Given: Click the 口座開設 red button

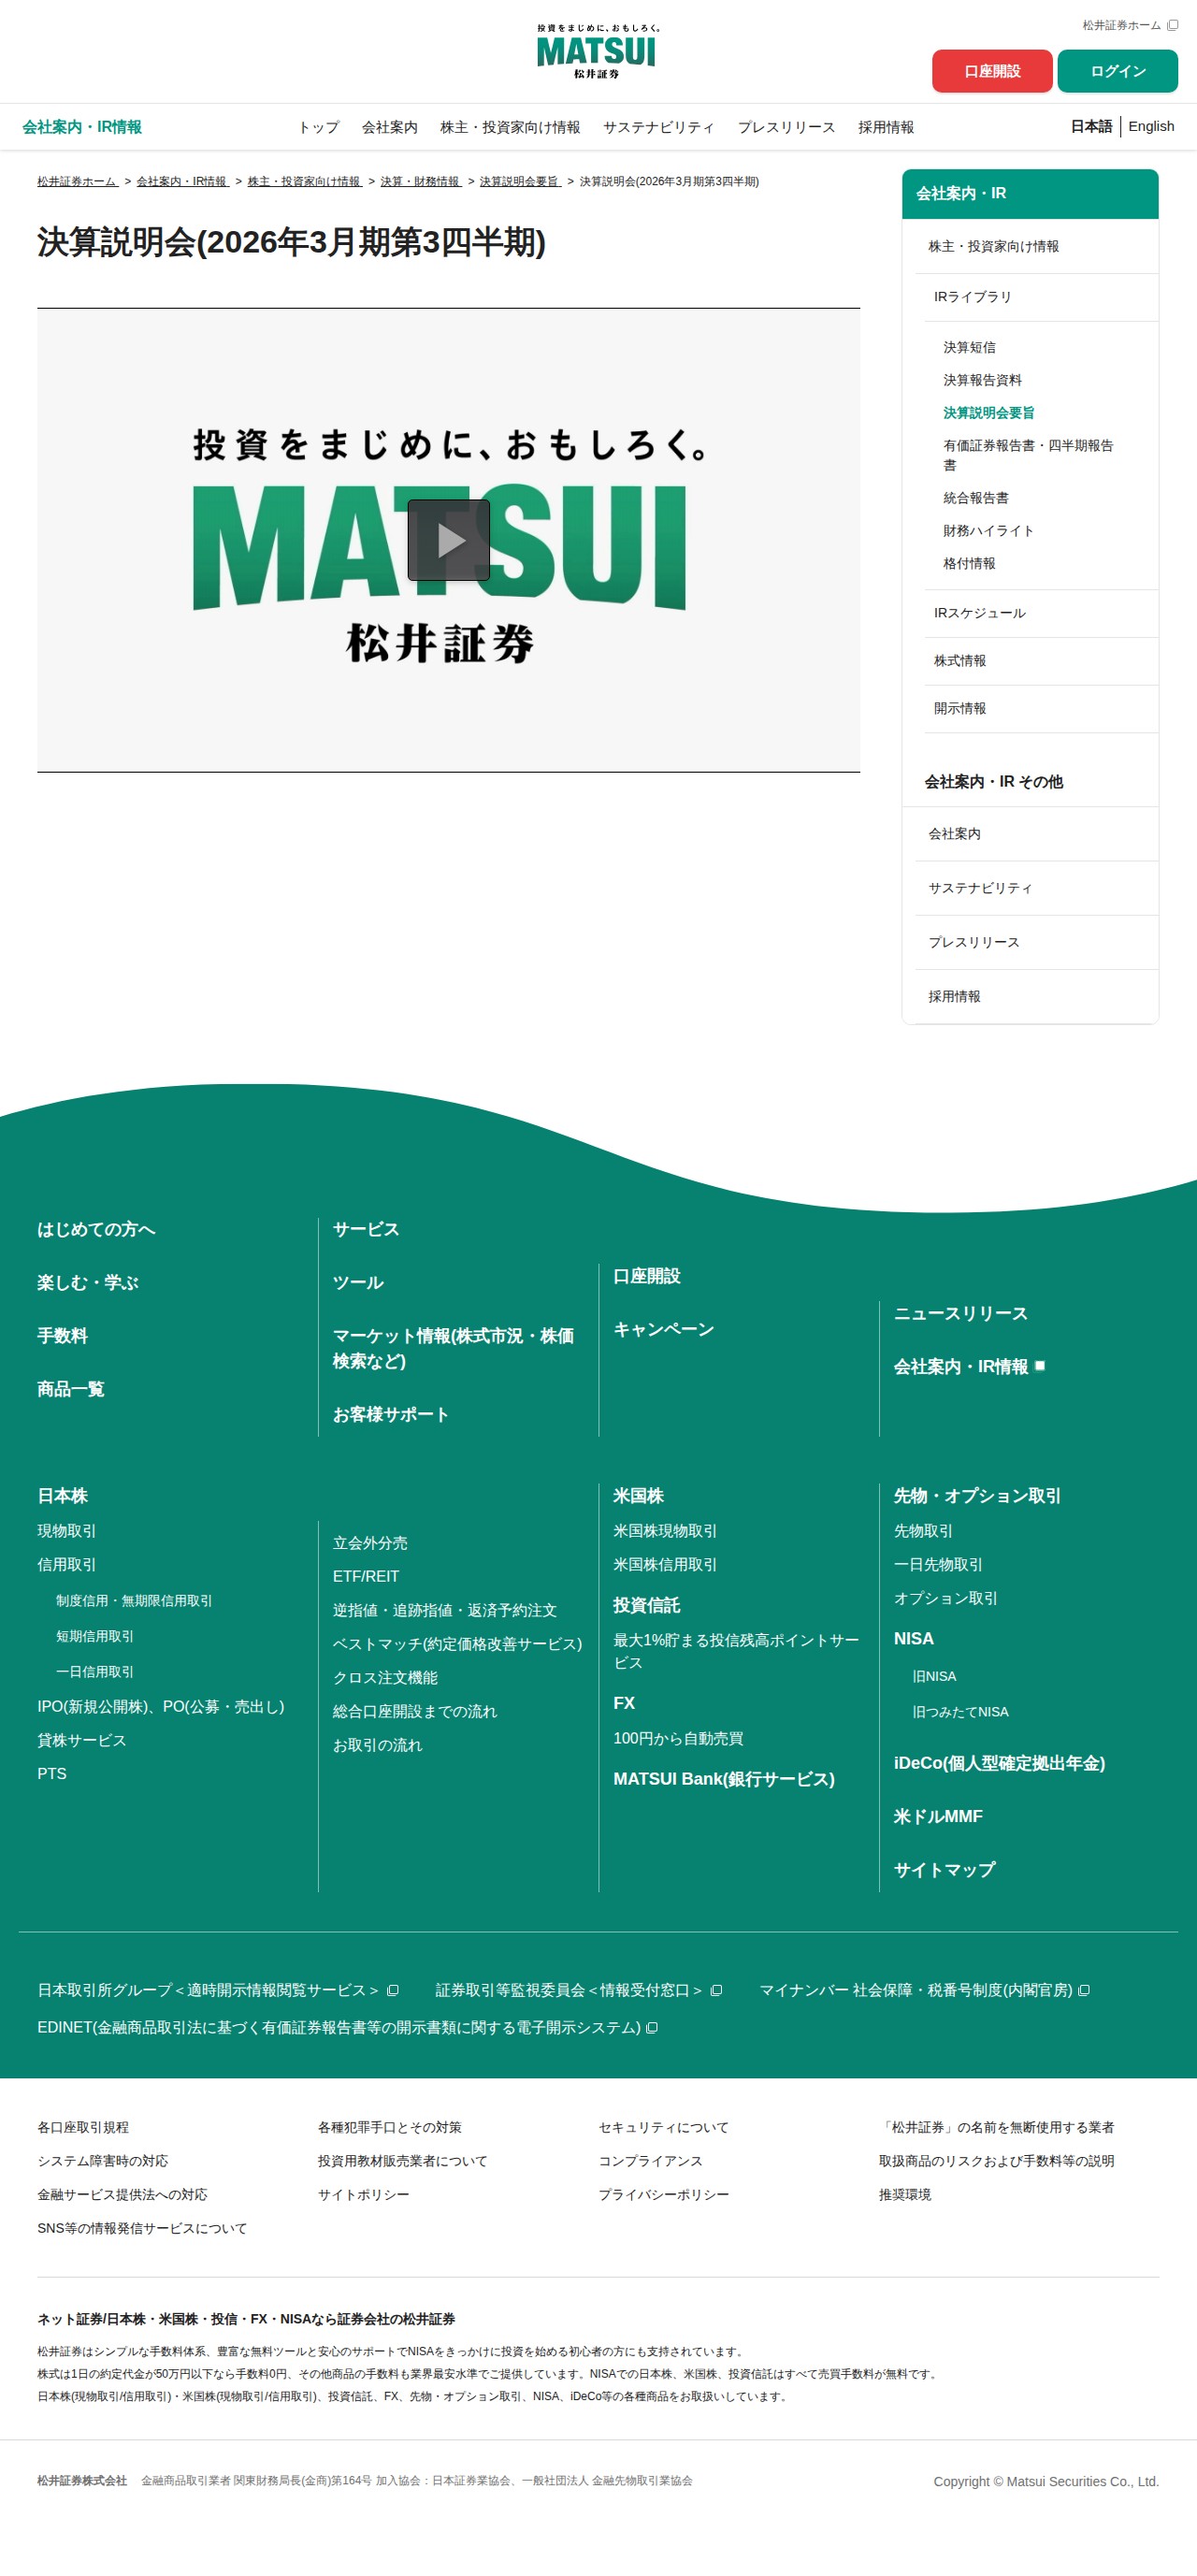Looking at the screenshot, I should [992, 71].
